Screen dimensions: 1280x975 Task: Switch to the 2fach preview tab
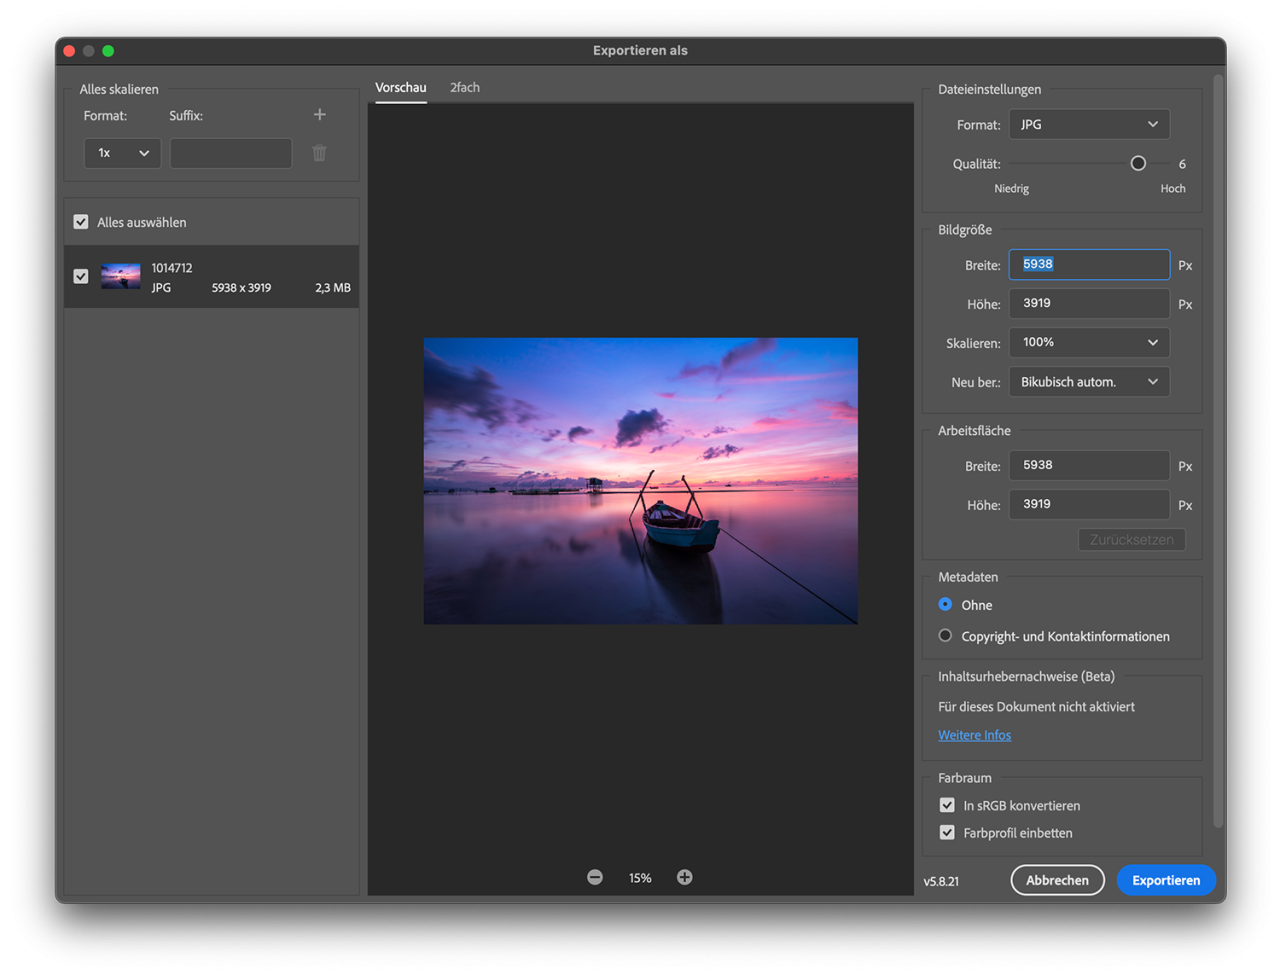coord(465,88)
